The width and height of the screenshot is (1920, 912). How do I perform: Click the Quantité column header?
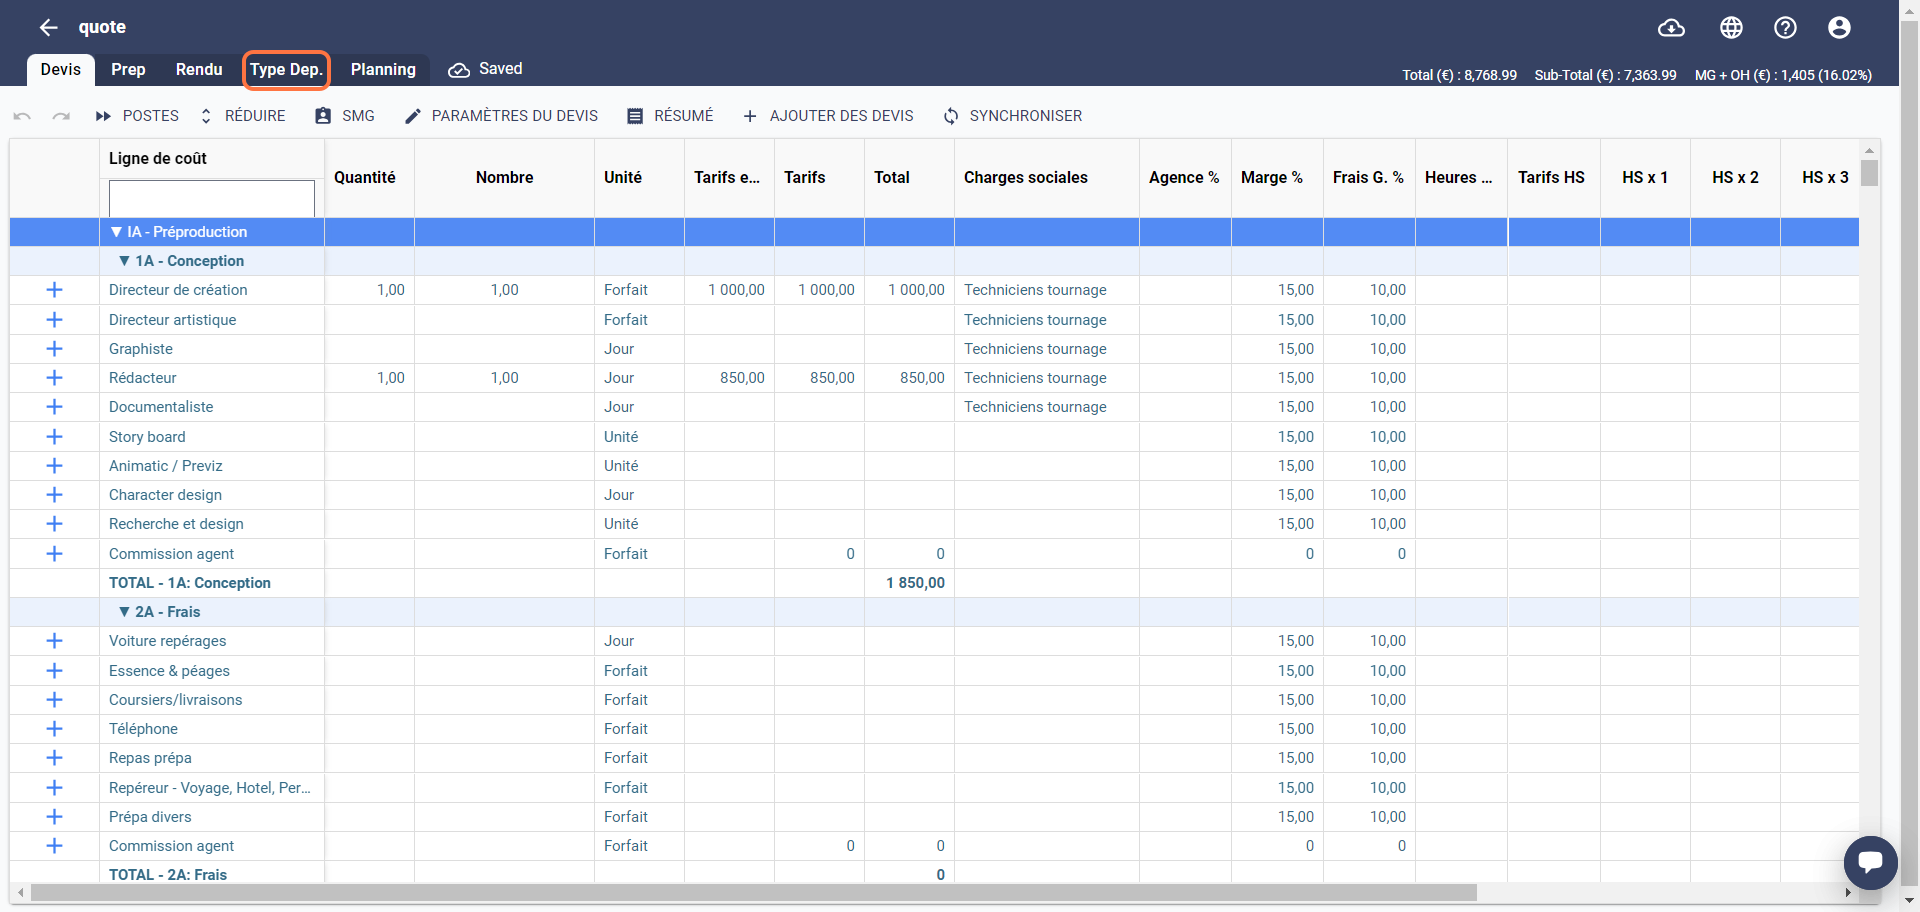click(x=369, y=178)
